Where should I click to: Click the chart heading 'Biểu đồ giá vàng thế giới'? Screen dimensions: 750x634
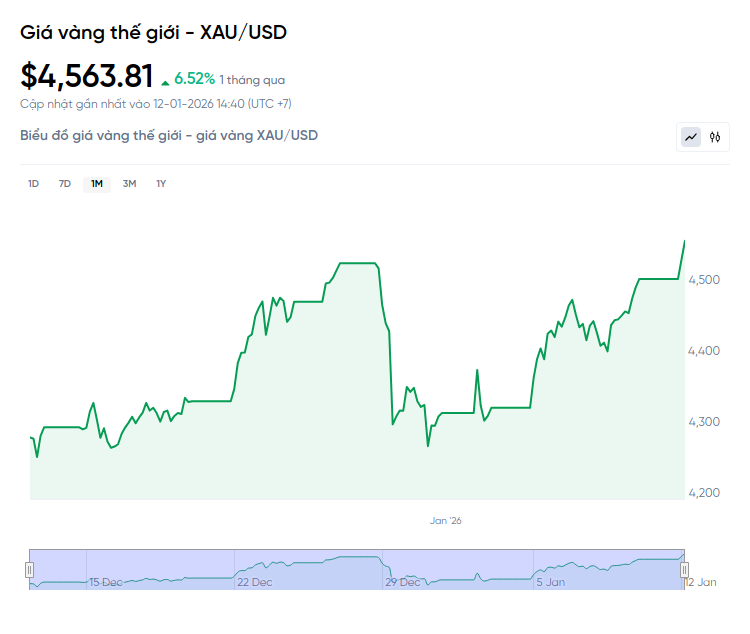click(169, 135)
